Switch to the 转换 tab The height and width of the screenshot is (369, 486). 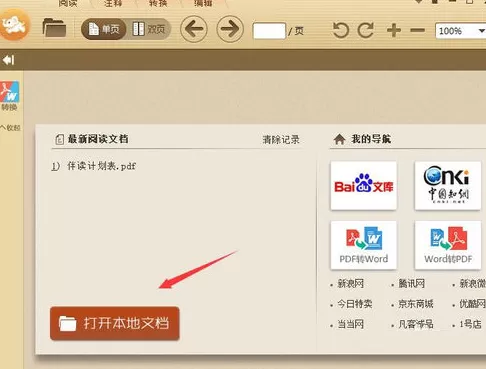(158, 3)
